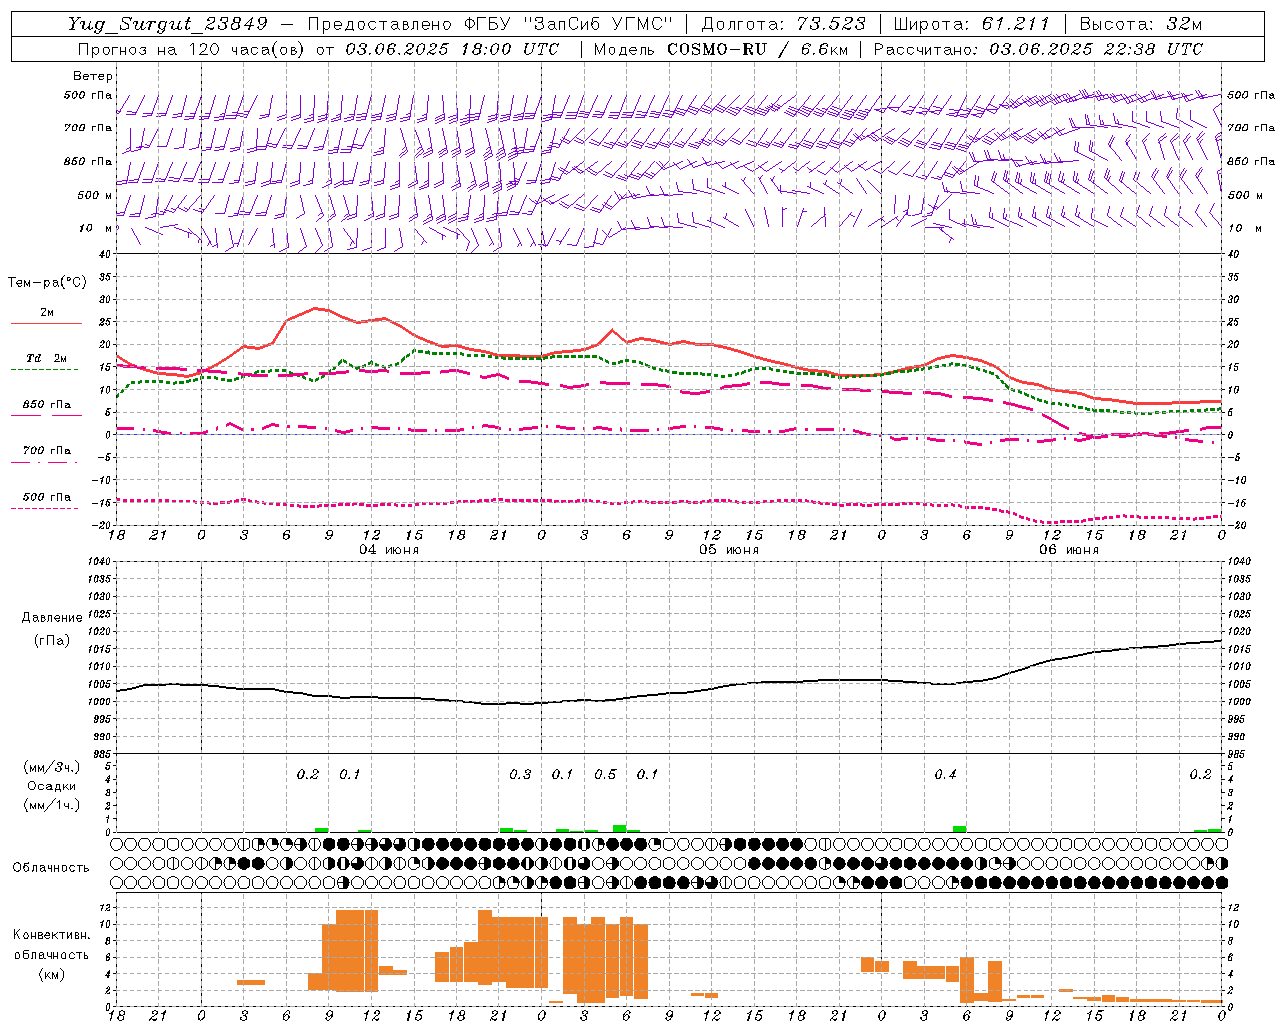Viewport: 1280px width, 1024px height.
Task: Click the "(мм/1ч.)" precipitation unit label
Action: 52,805
